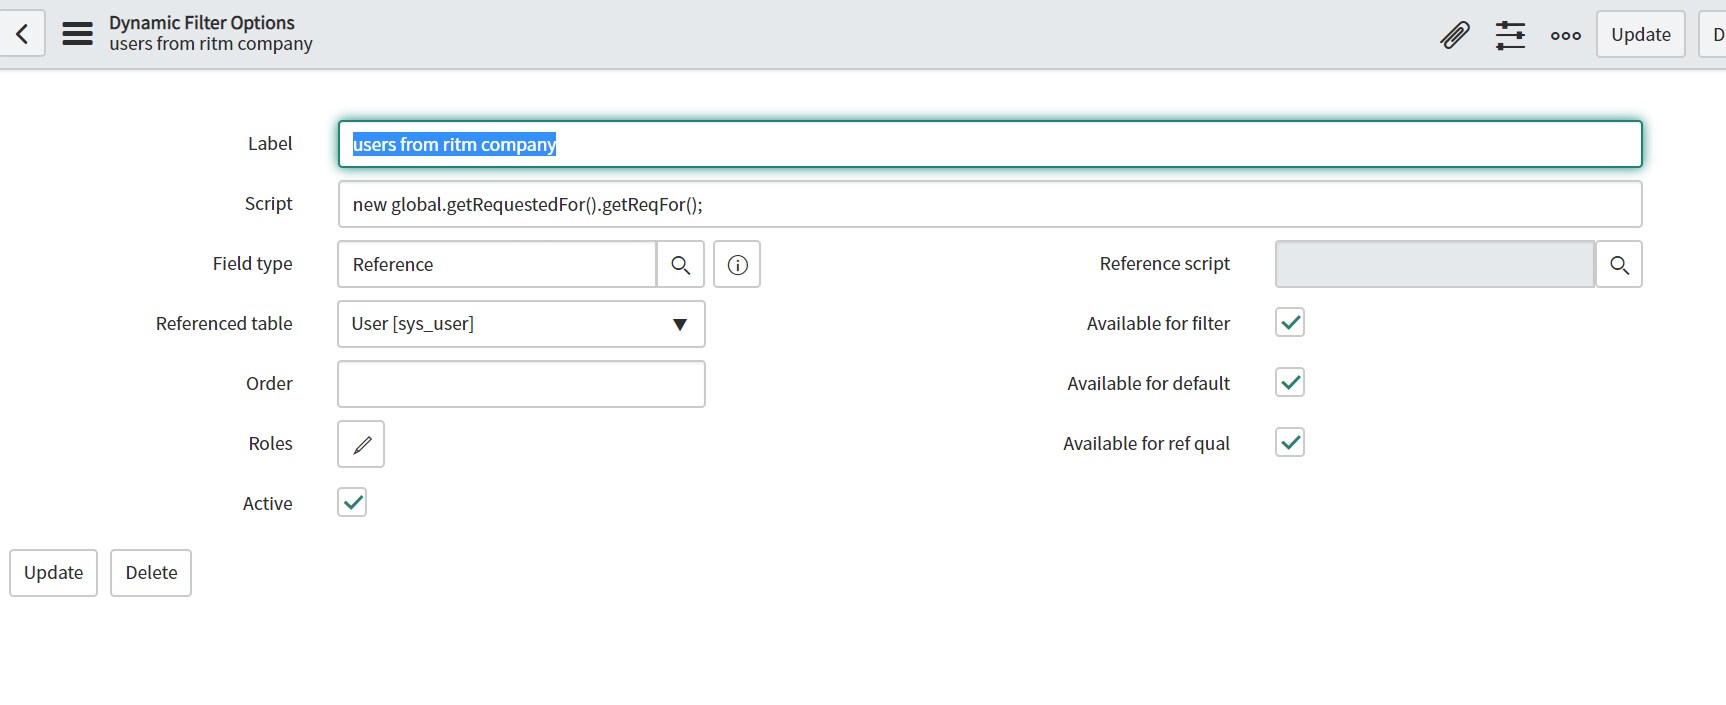Click the Label input field
The image size is (1726, 705).
990,144
